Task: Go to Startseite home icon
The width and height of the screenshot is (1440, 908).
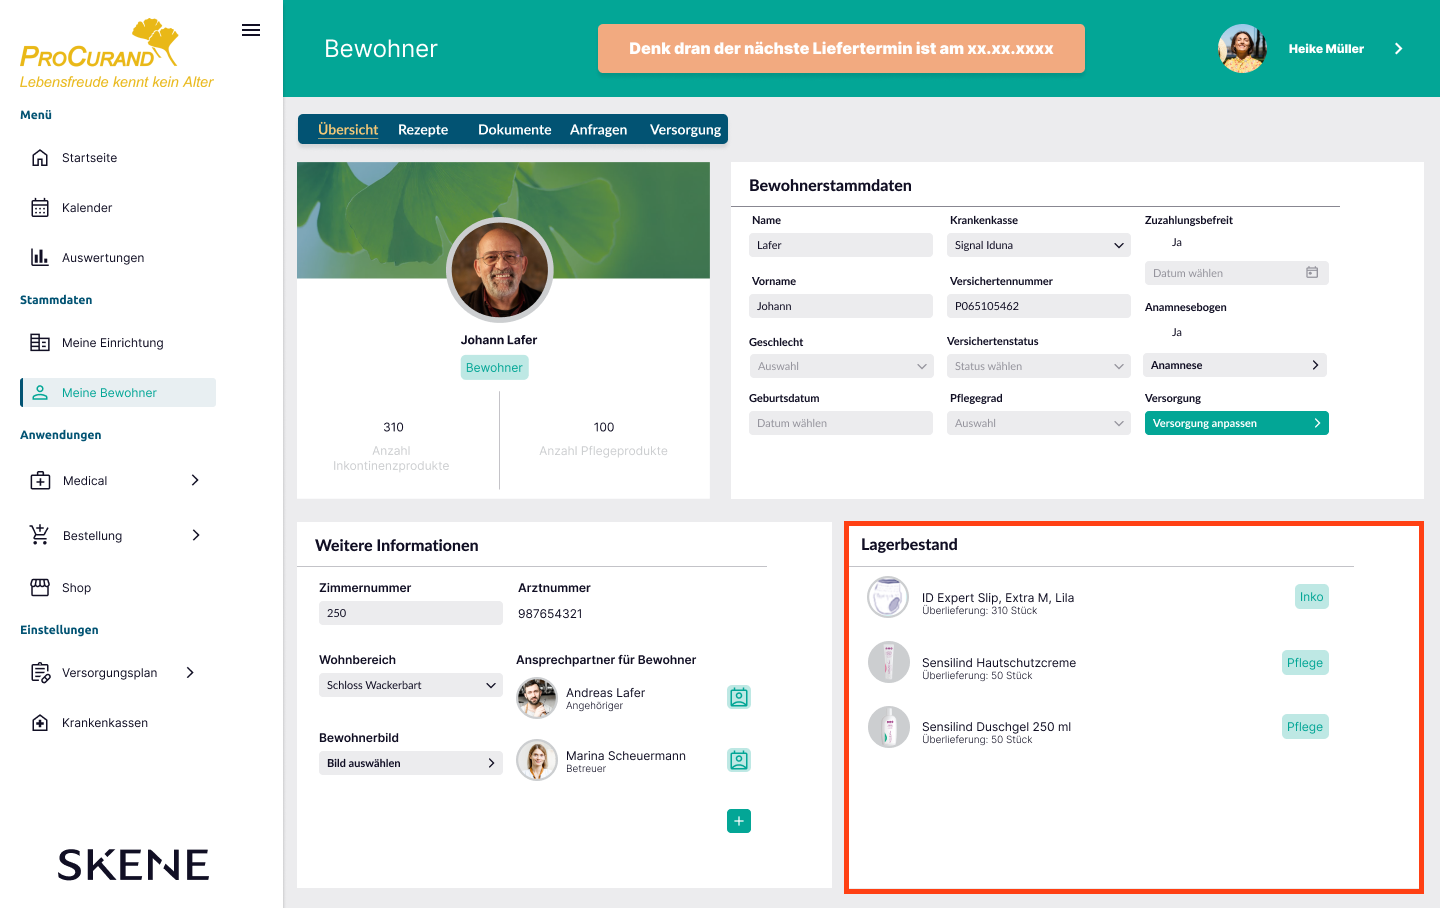Action: click(40, 158)
